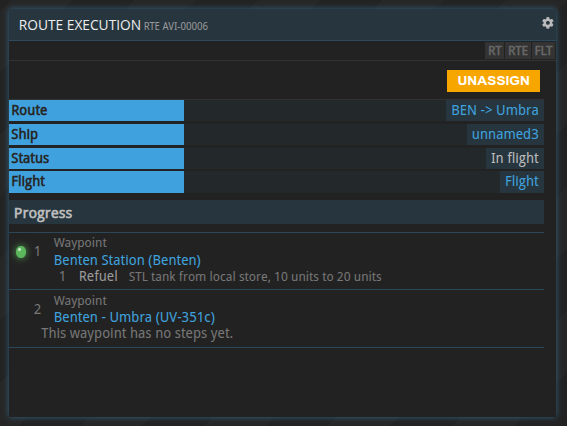Switch to the RTE tab
The width and height of the screenshot is (567, 426).
pos(518,51)
